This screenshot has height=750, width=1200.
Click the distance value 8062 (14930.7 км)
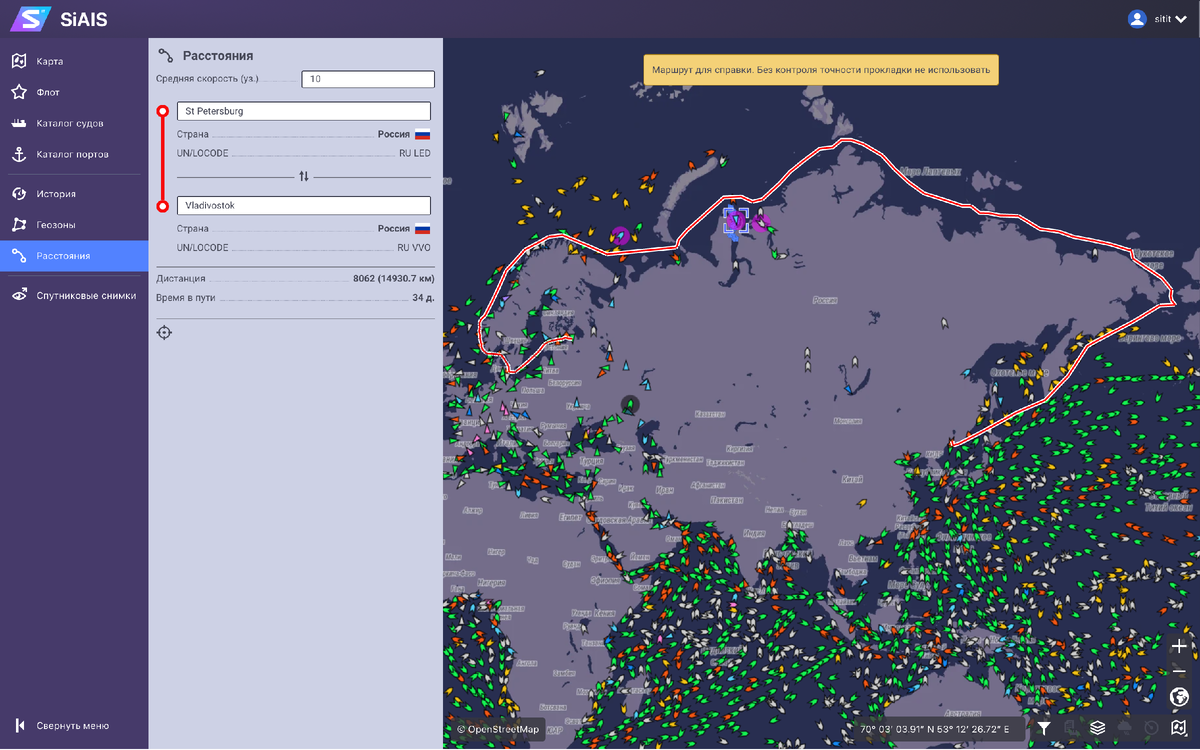point(393,279)
